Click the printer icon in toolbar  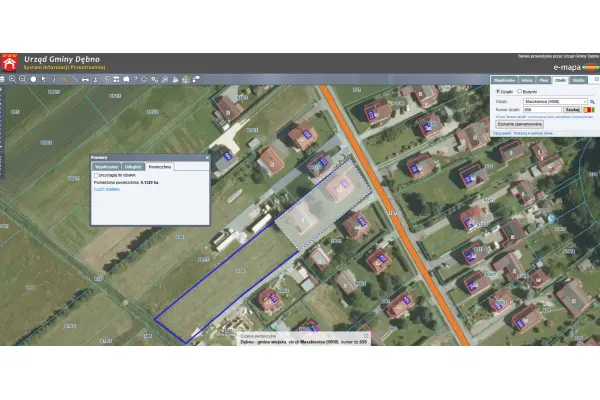85,79
